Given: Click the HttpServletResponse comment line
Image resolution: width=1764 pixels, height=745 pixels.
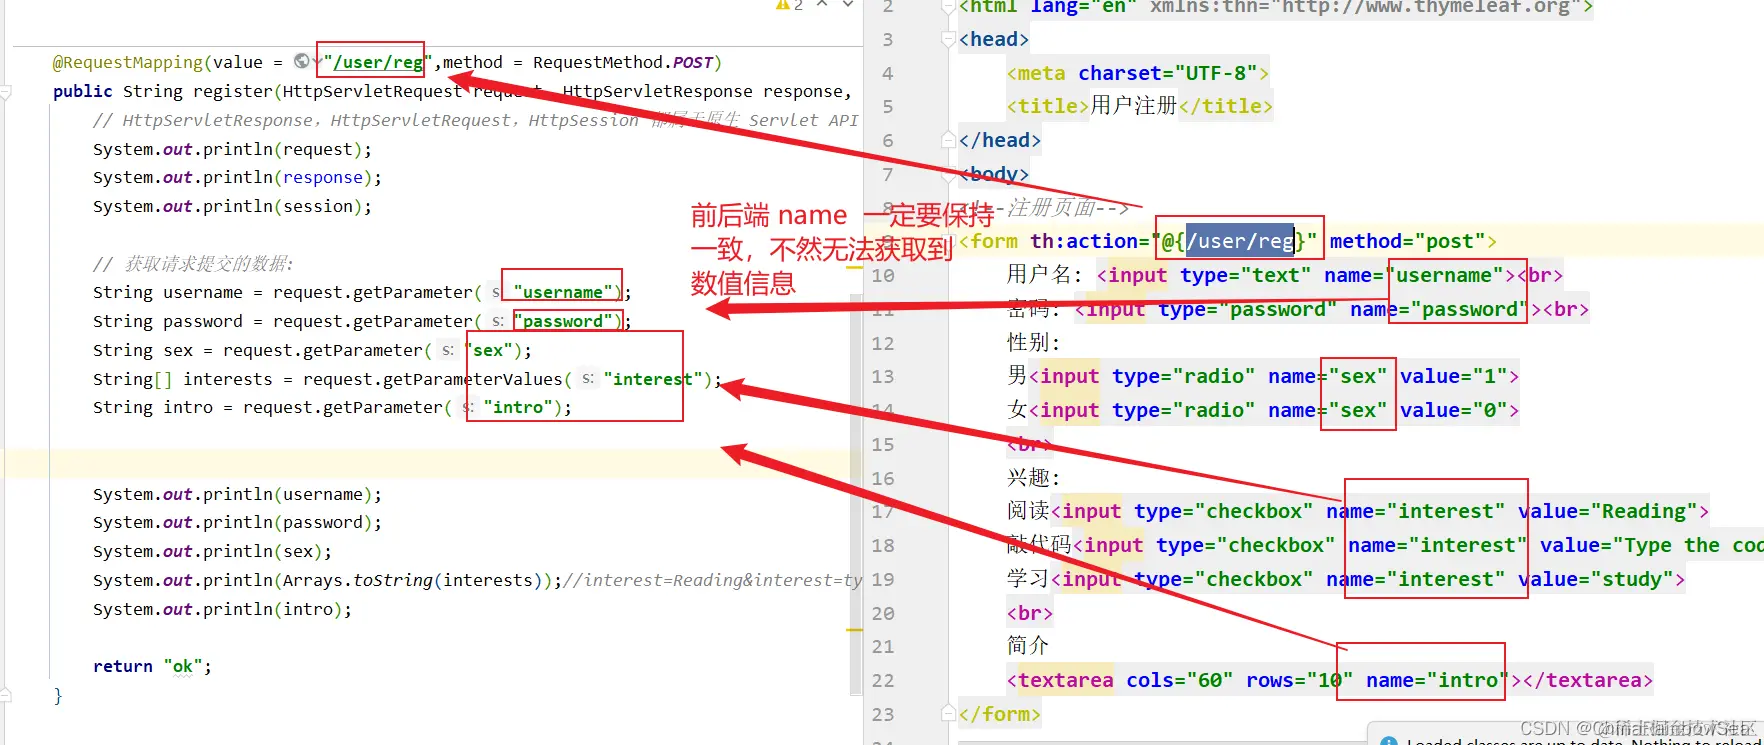Looking at the screenshot, I should coord(475,120).
